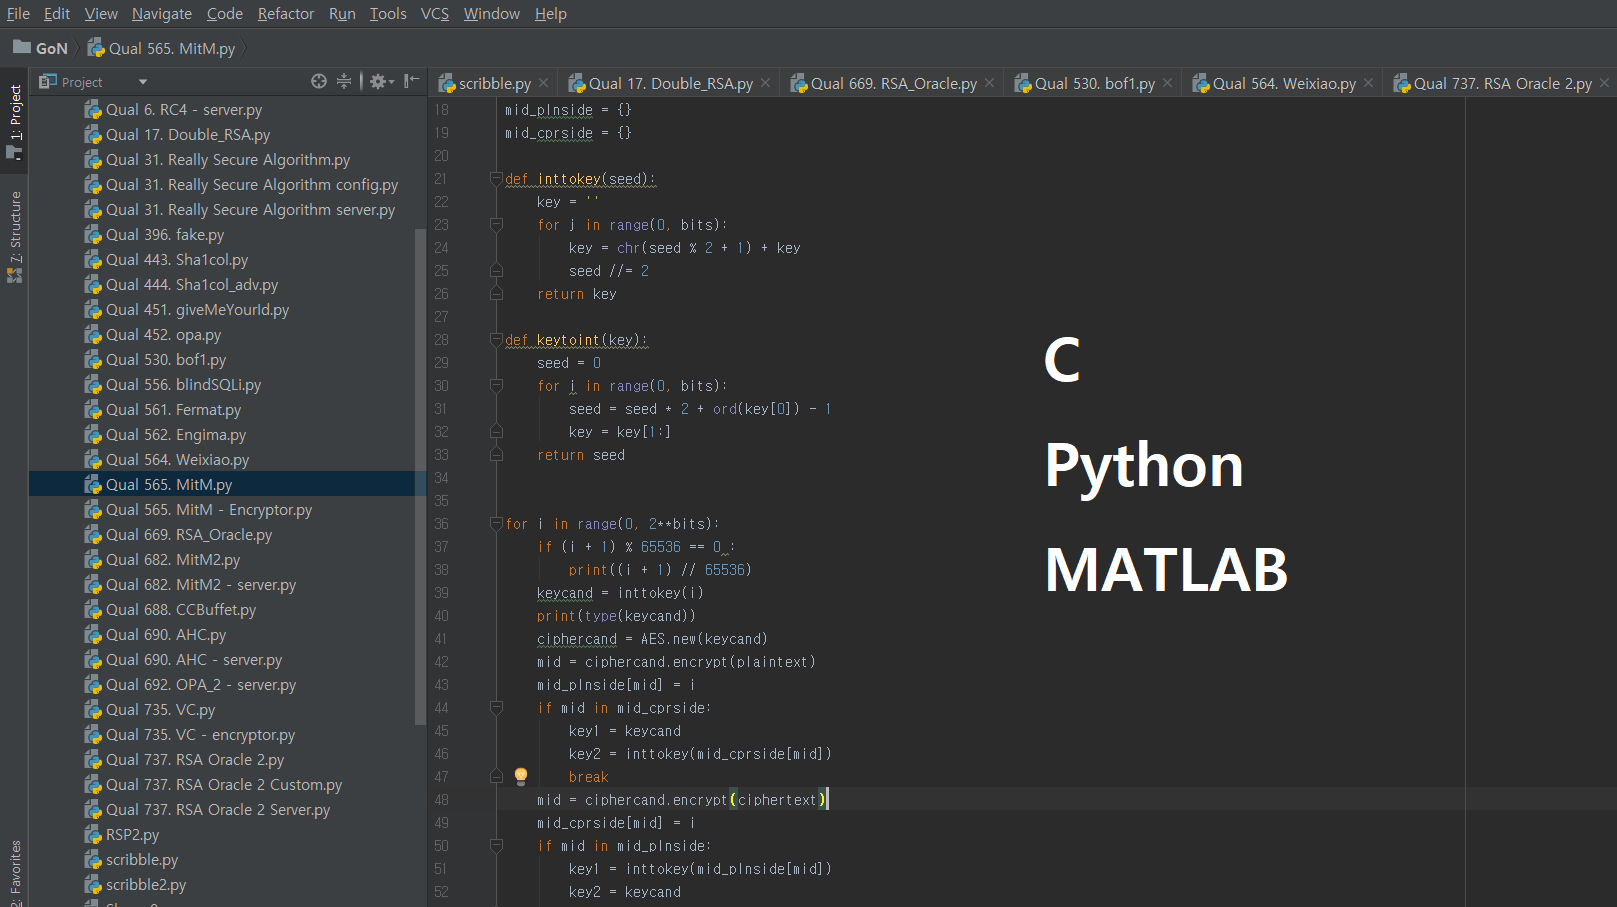Open the Help menu
Image resolution: width=1617 pixels, height=907 pixels.
[x=551, y=14]
